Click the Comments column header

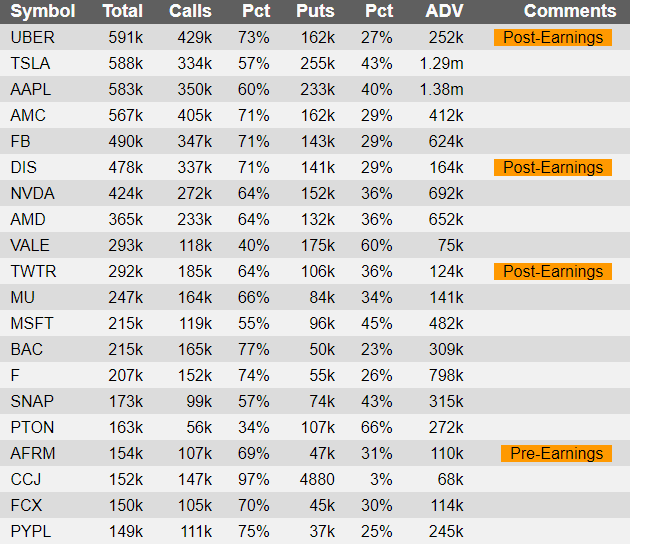(570, 11)
